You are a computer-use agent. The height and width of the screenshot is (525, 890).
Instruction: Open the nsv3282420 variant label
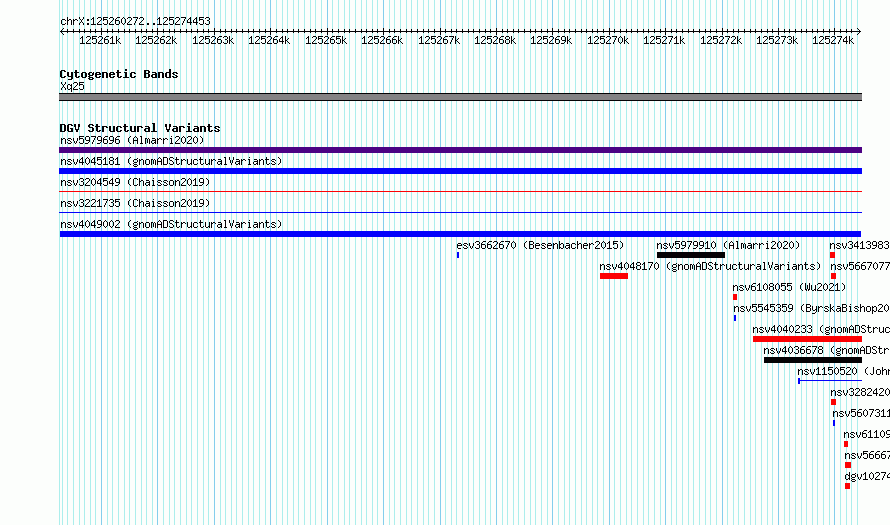pos(860,392)
